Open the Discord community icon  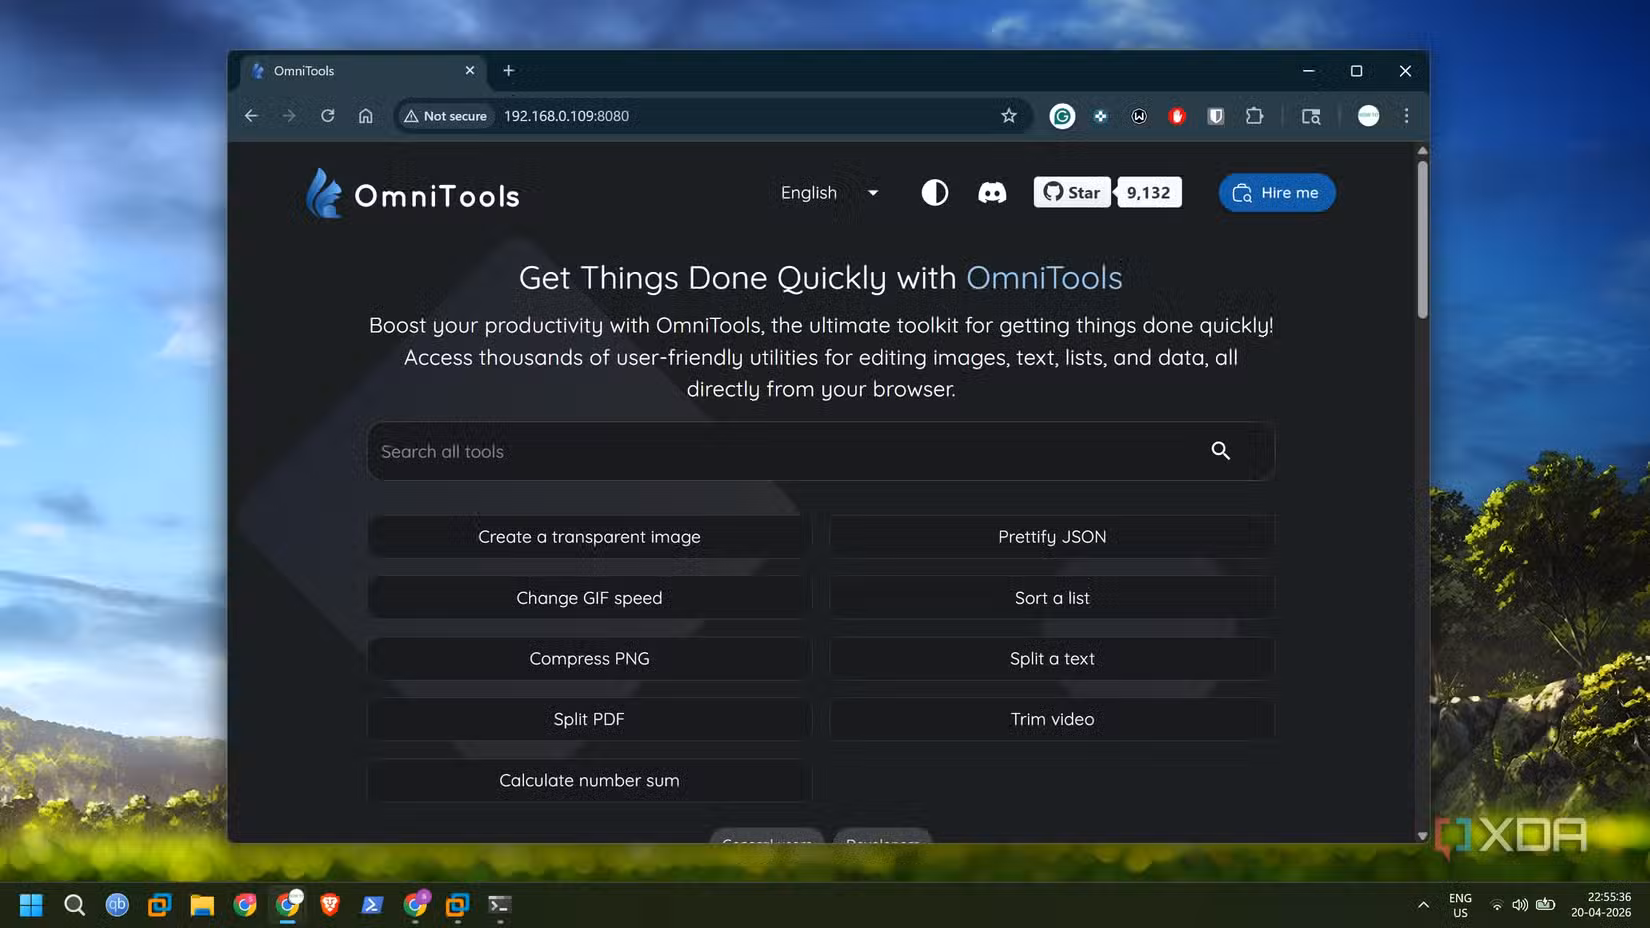992,193
